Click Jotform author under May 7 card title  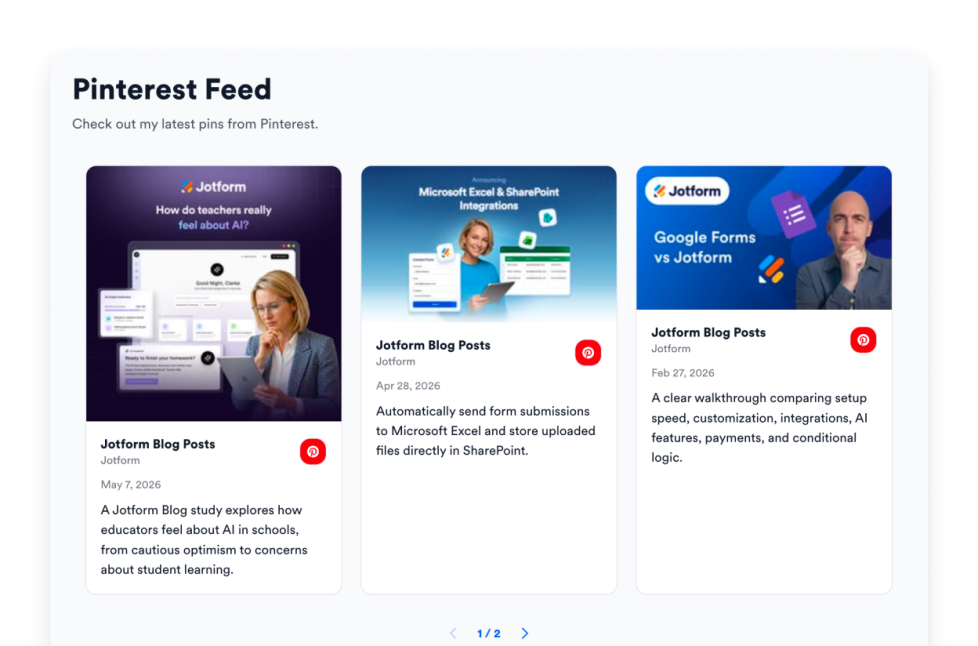(x=120, y=460)
